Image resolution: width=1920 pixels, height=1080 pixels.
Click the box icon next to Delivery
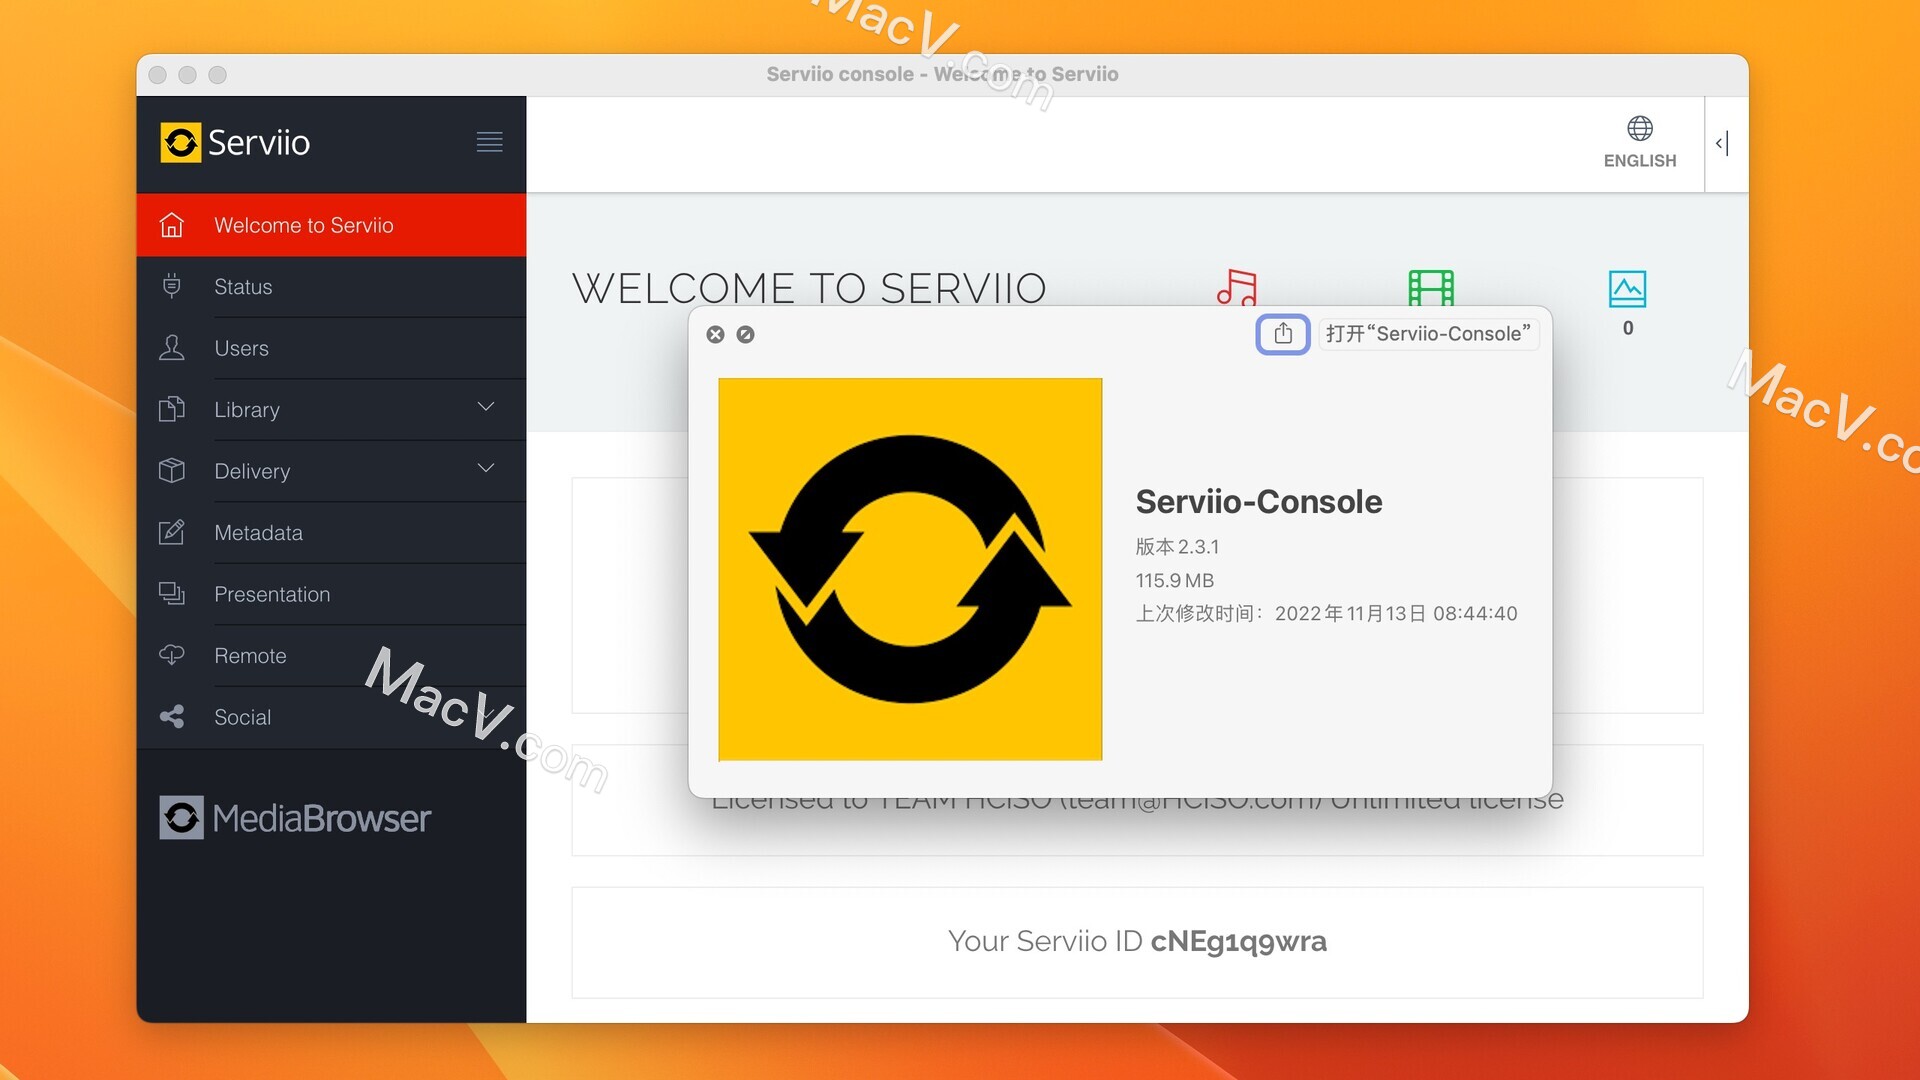[x=172, y=471]
